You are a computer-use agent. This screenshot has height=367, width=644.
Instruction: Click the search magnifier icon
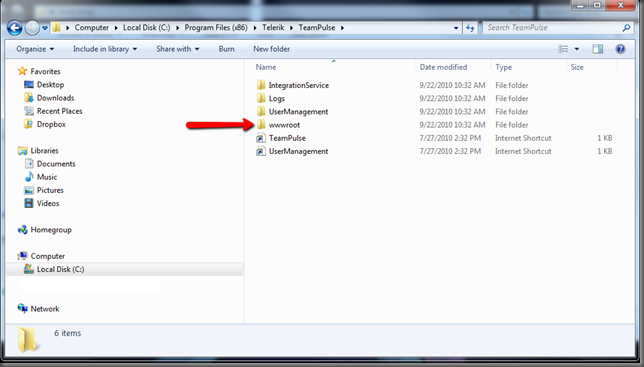pos(626,28)
